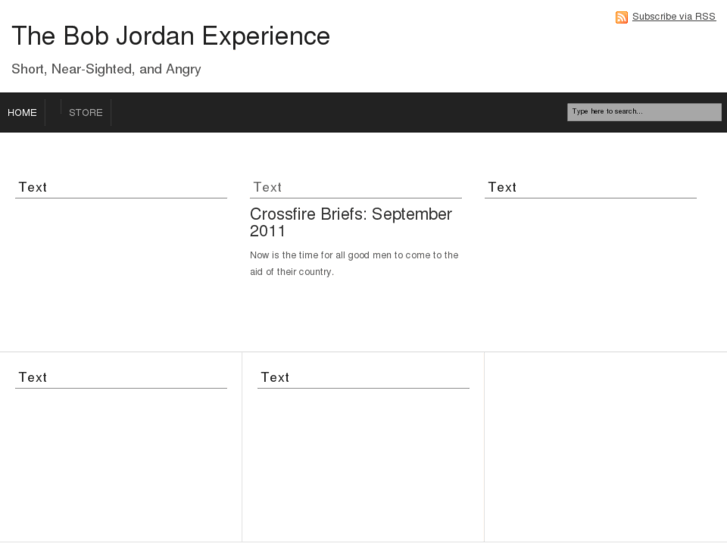The width and height of the screenshot is (727, 545).
Task: Click The Bob Jordan Experience site title
Action: (170, 36)
